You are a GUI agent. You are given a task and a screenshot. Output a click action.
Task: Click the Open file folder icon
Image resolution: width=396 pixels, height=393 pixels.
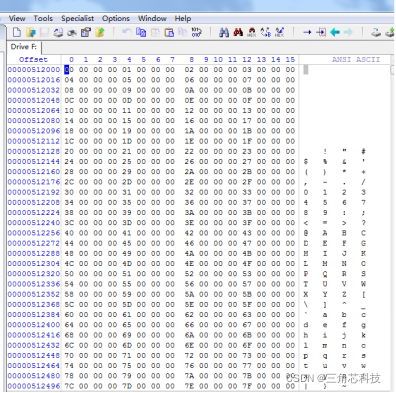(x=31, y=32)
